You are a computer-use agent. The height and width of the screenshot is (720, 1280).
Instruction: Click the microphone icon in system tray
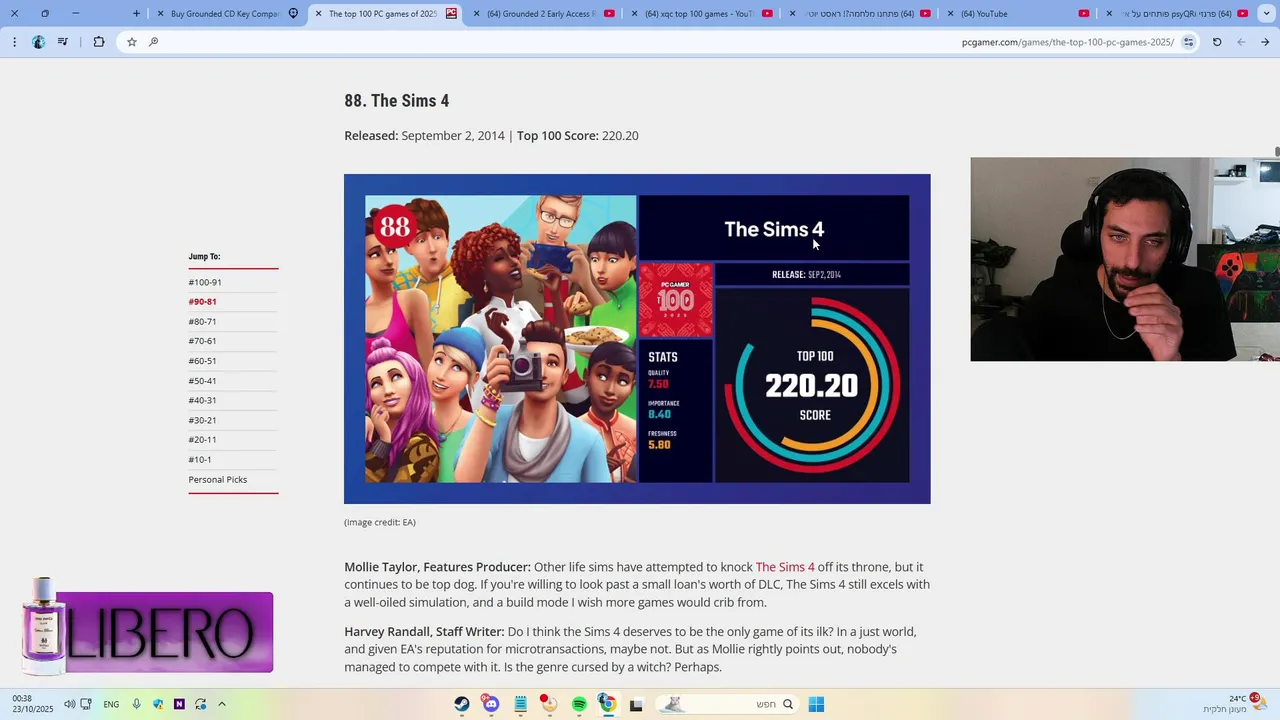point(137,704)
